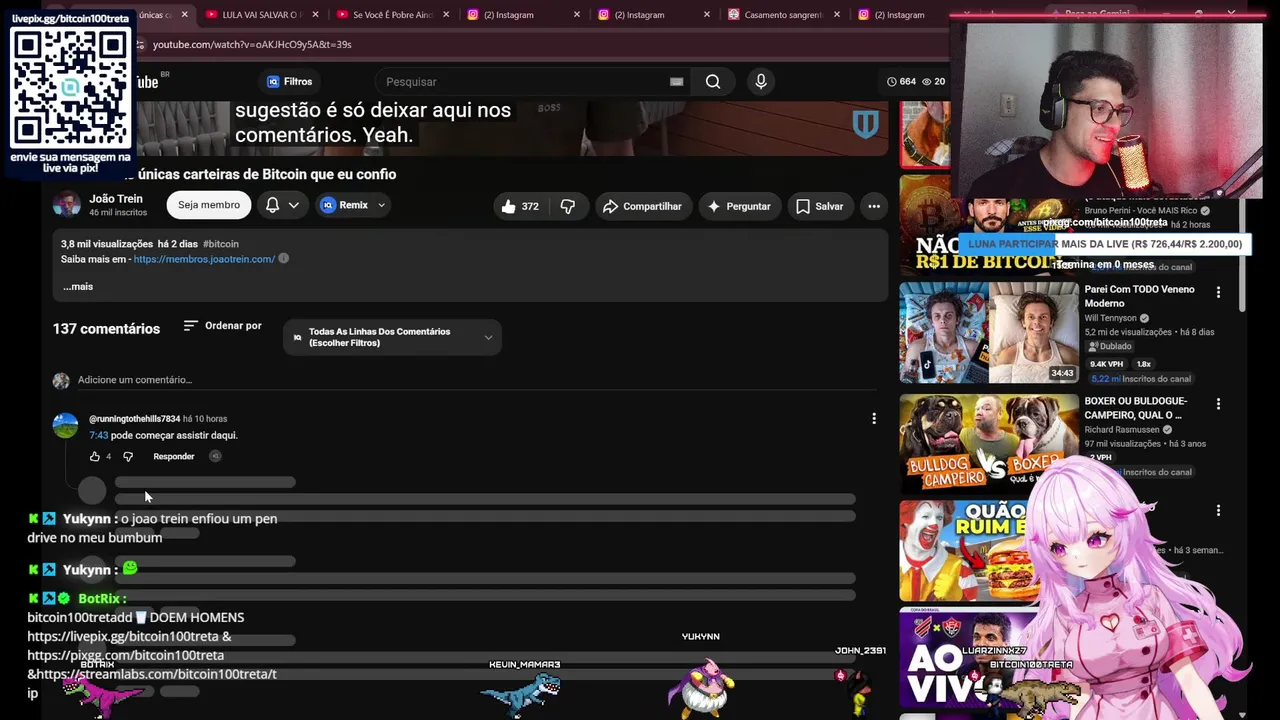This screenshot has height=720, width=1280.
Task: Open the menu for the 'Parei Com TODO Veneno Moderno' video
Action: (1218, 292)
